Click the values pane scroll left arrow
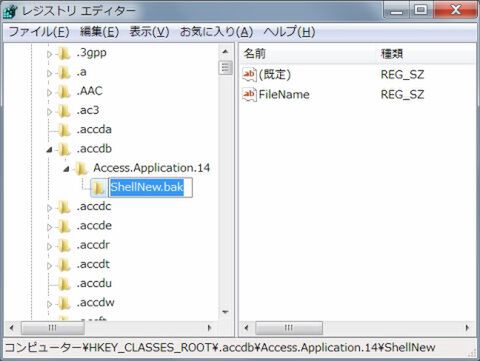This screenshot has height=361, width=480. tap(247, 328)
